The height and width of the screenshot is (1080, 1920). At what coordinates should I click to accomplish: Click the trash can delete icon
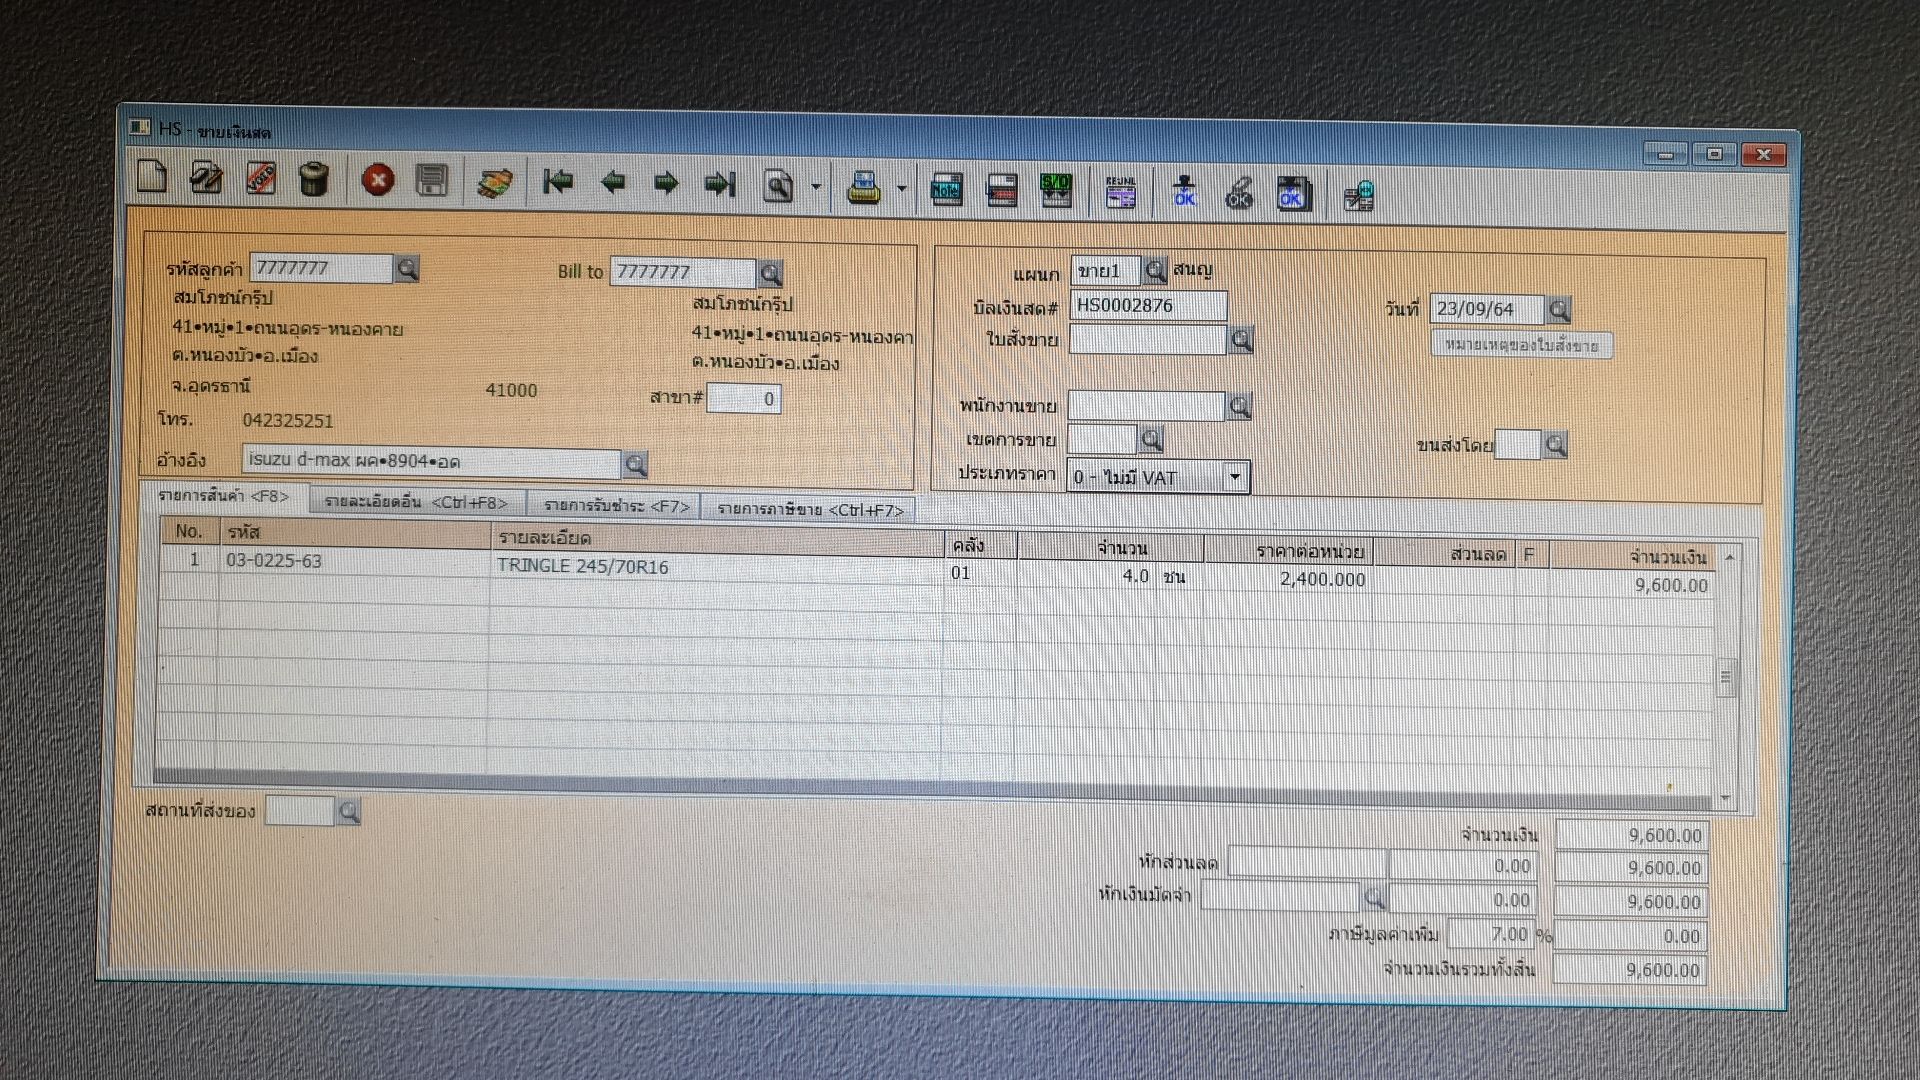314,180
